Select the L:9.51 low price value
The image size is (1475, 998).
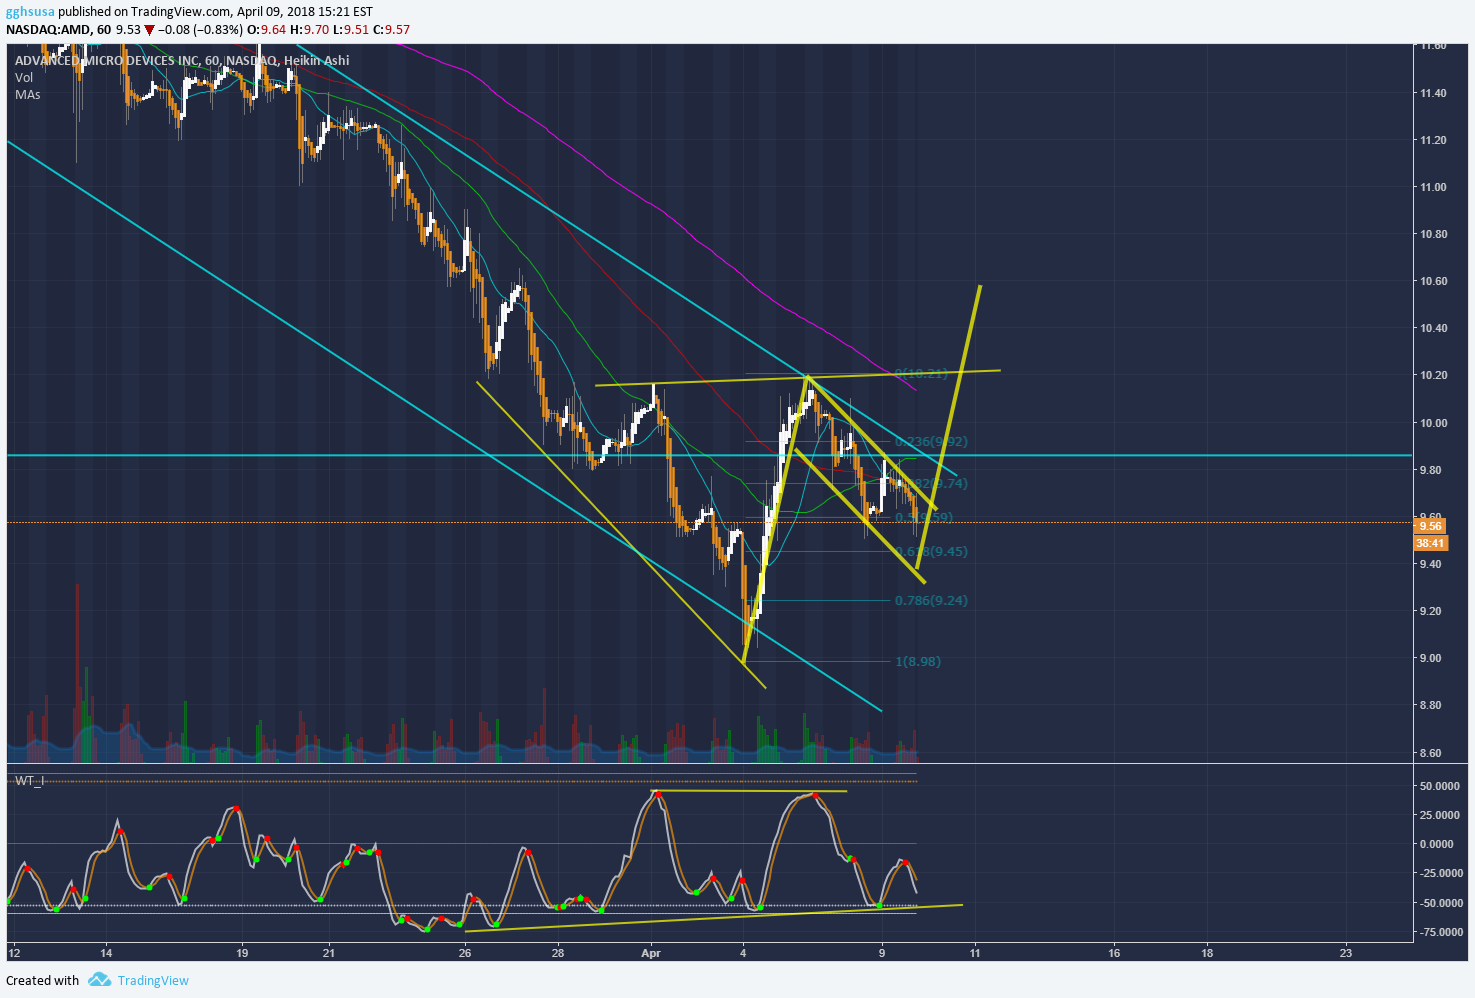(351, 29)
